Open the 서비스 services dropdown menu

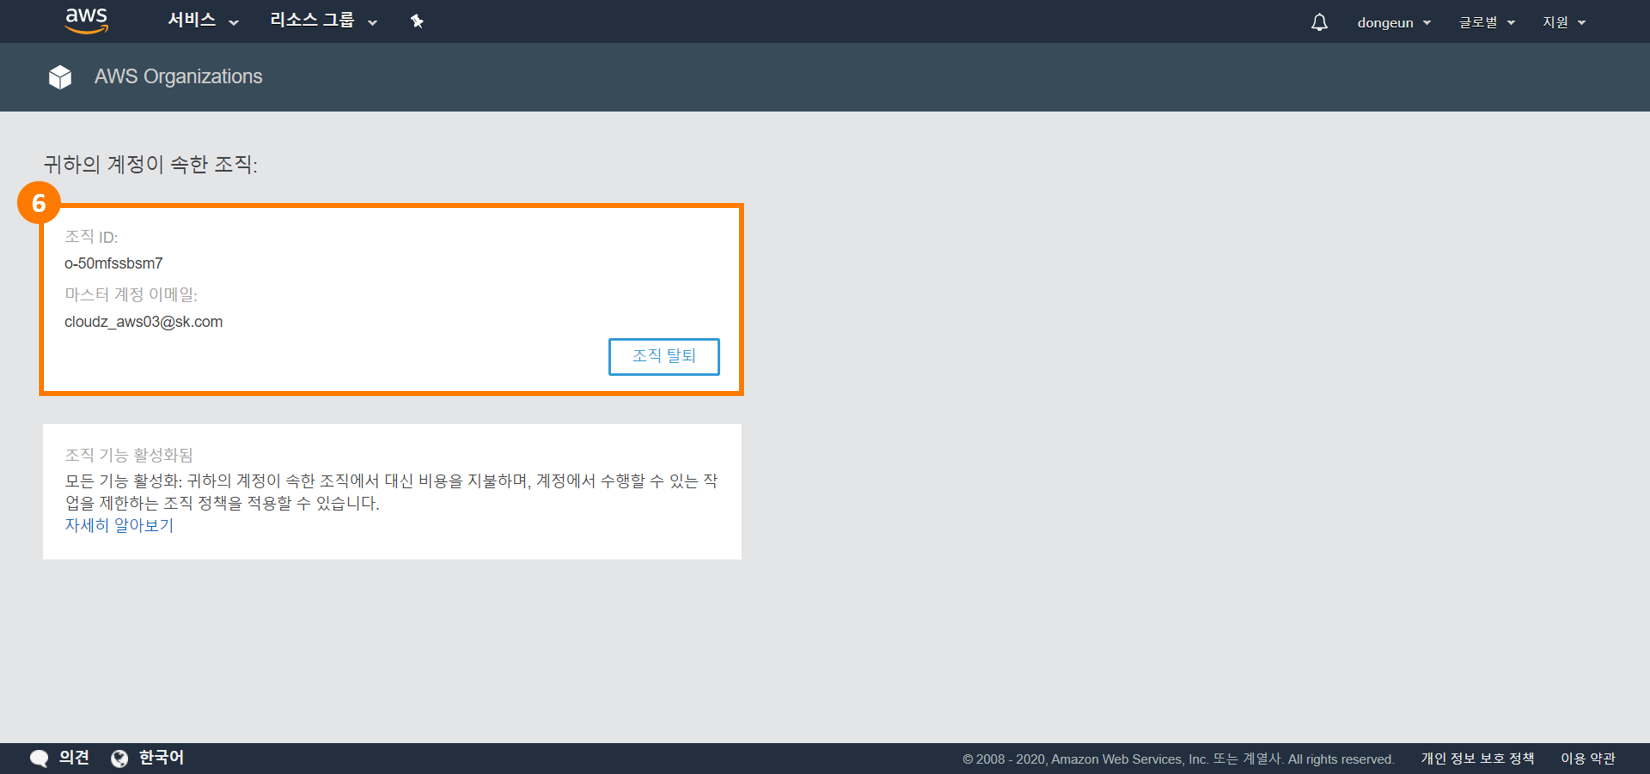[x=203, y=21]
